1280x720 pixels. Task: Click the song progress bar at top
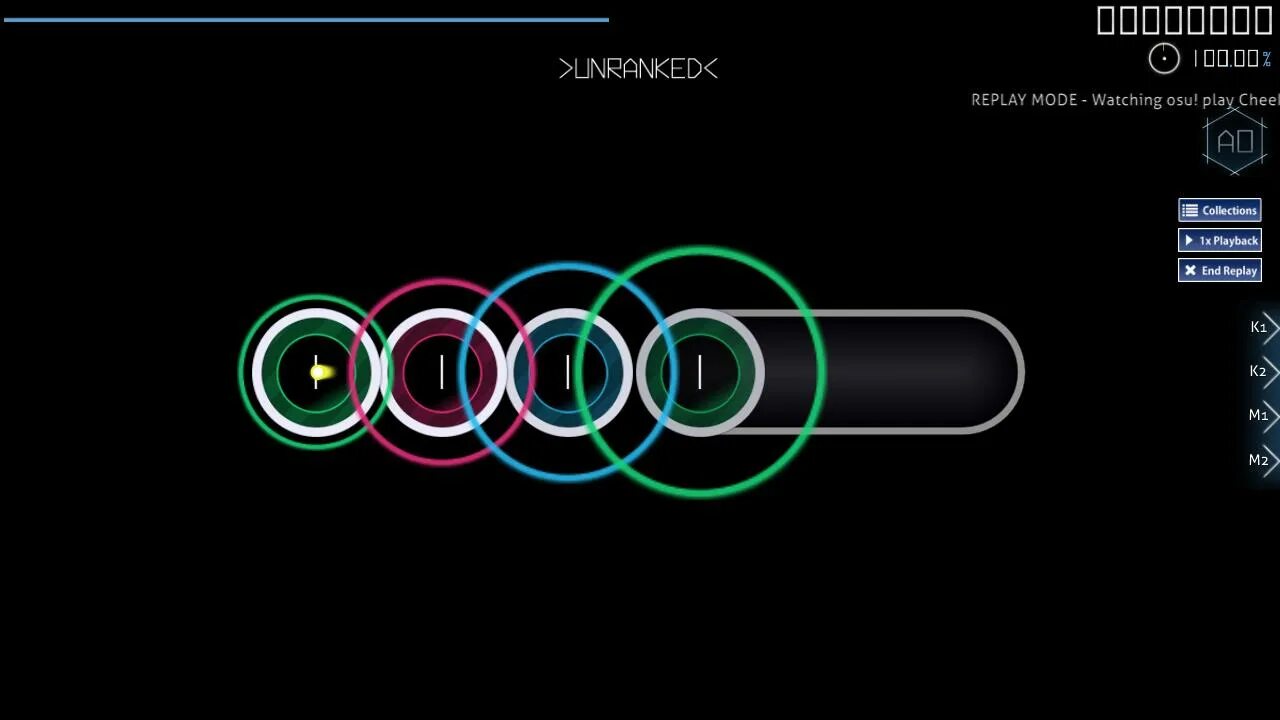306,19
